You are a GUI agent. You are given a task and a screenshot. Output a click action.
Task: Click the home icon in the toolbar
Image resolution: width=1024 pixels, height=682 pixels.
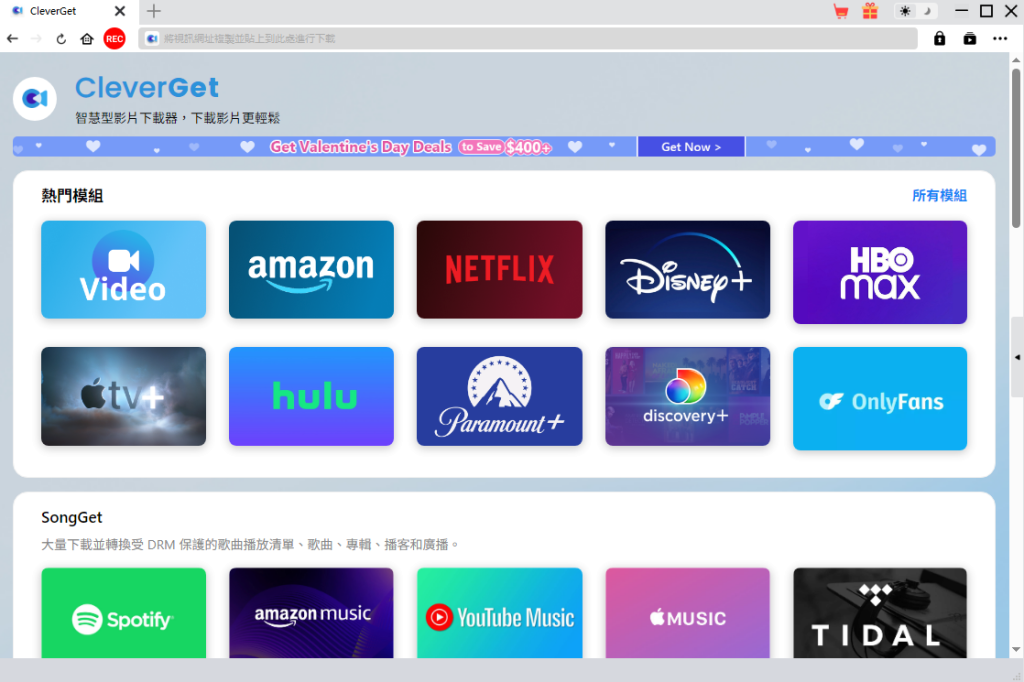point(88,38)
